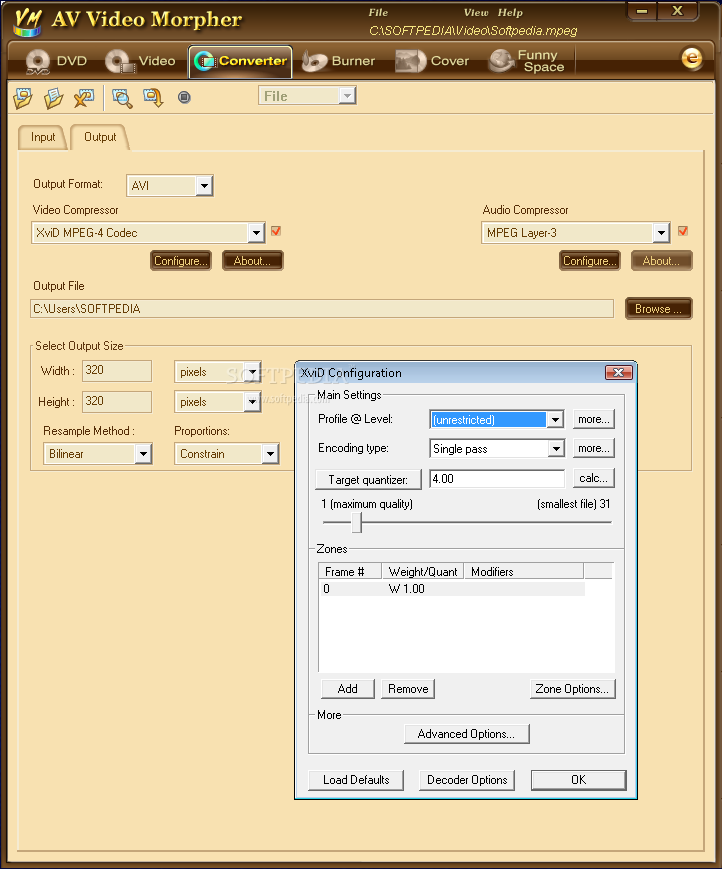Screen dimensions: 722x869
Task: Toggle the Video Compressor checkbox
Action: [x=276, y=231]
